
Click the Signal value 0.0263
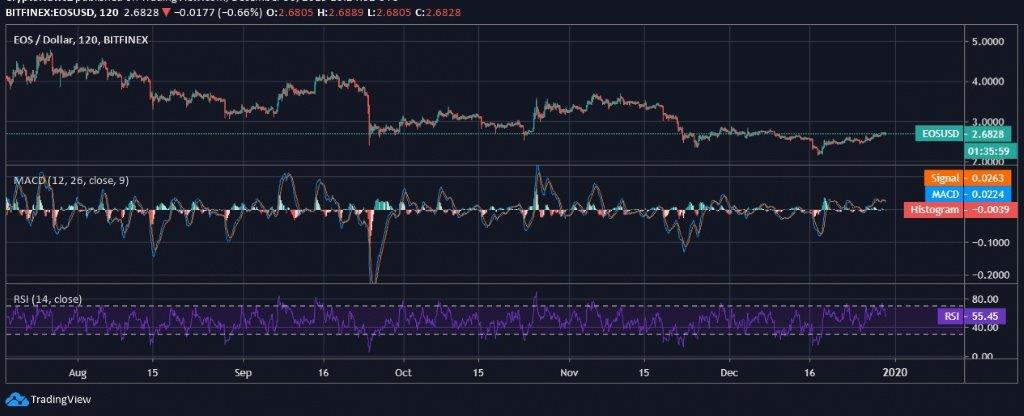click(x=990, y=178)
